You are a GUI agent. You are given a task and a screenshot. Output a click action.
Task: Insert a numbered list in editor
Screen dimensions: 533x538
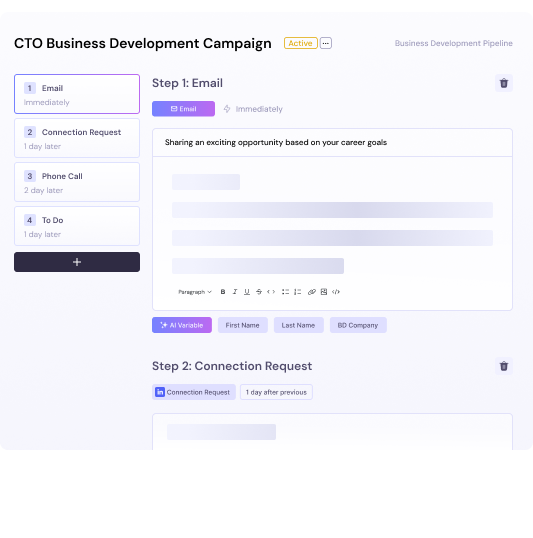(298, 292)
